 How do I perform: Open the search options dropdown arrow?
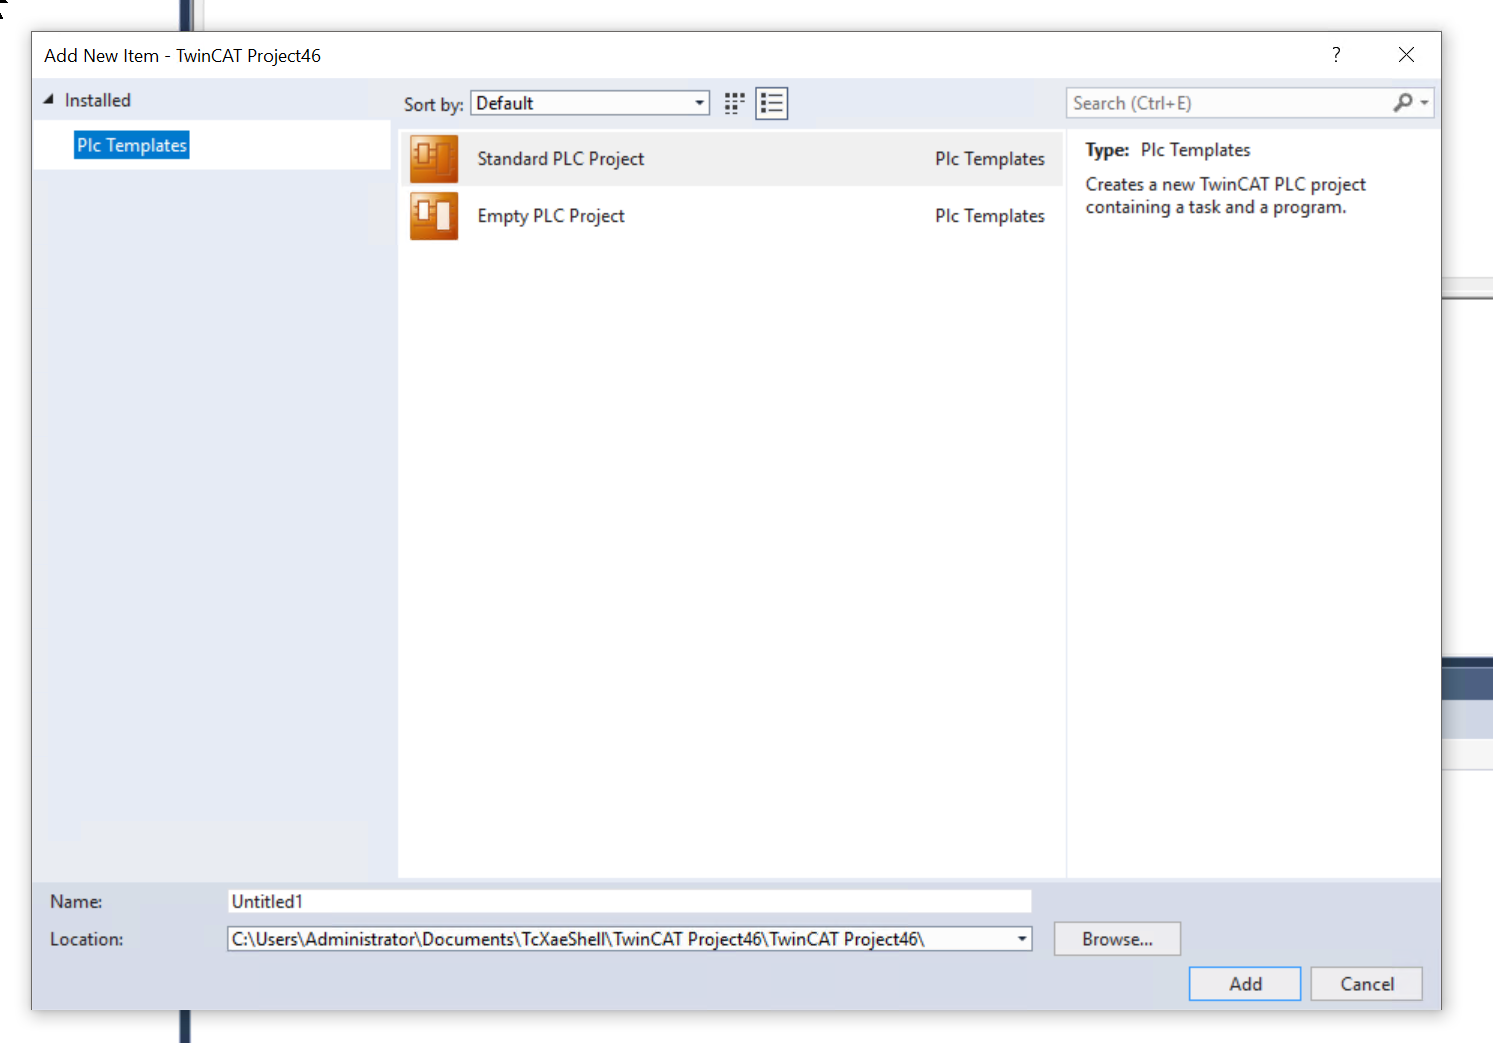(x=1424, y=103)
